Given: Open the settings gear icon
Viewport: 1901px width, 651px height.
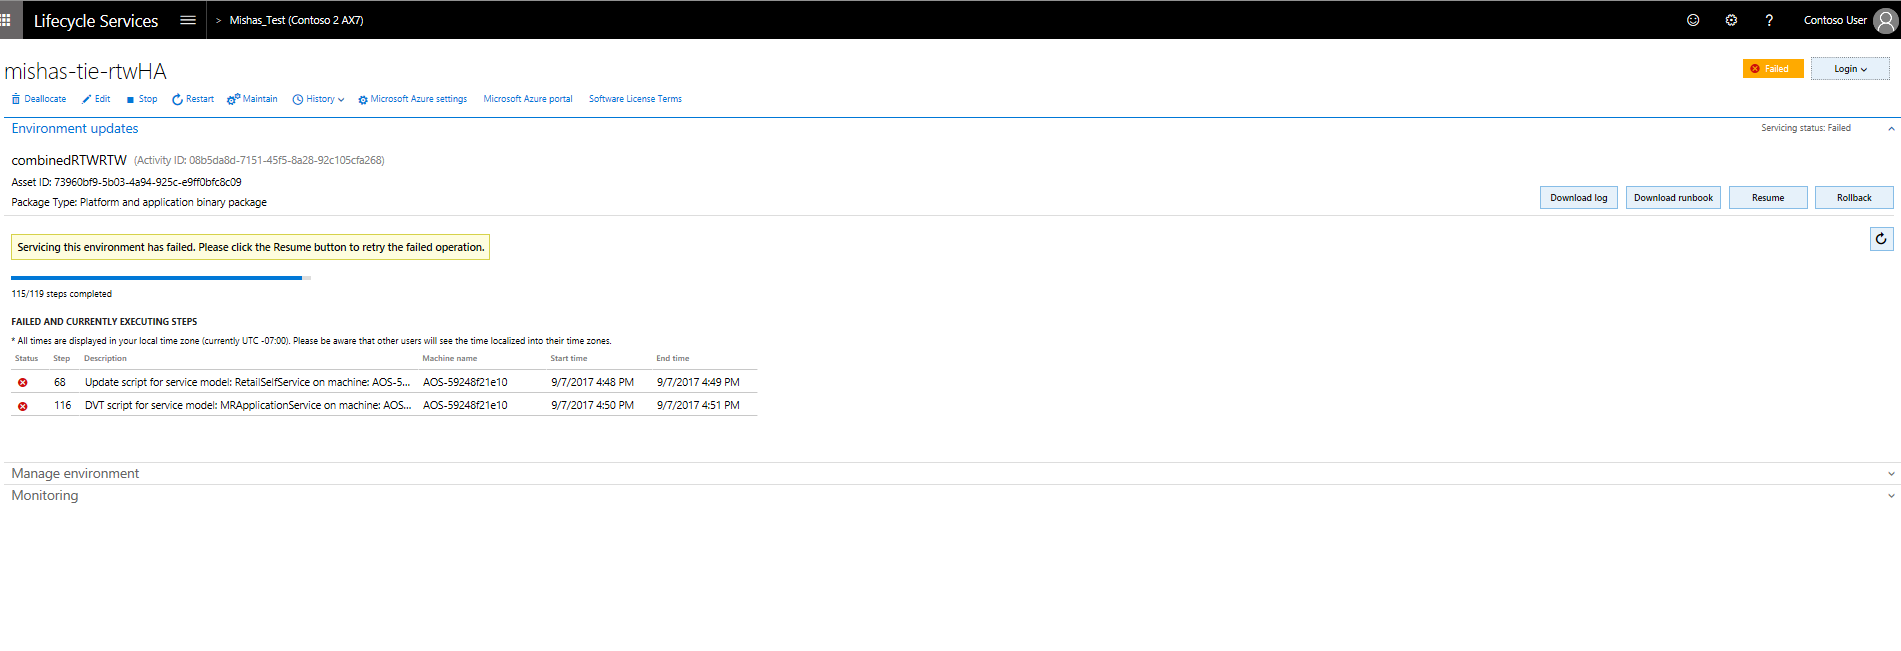Looking at the screenshot, I should [1731, 20].
